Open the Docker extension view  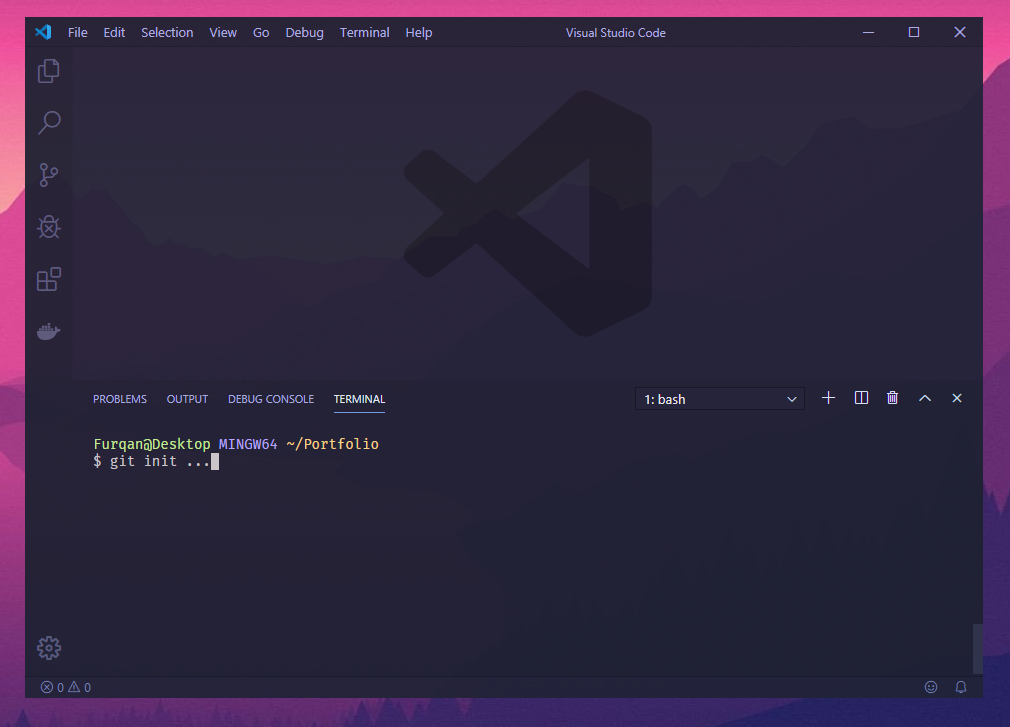coord(48,331)
